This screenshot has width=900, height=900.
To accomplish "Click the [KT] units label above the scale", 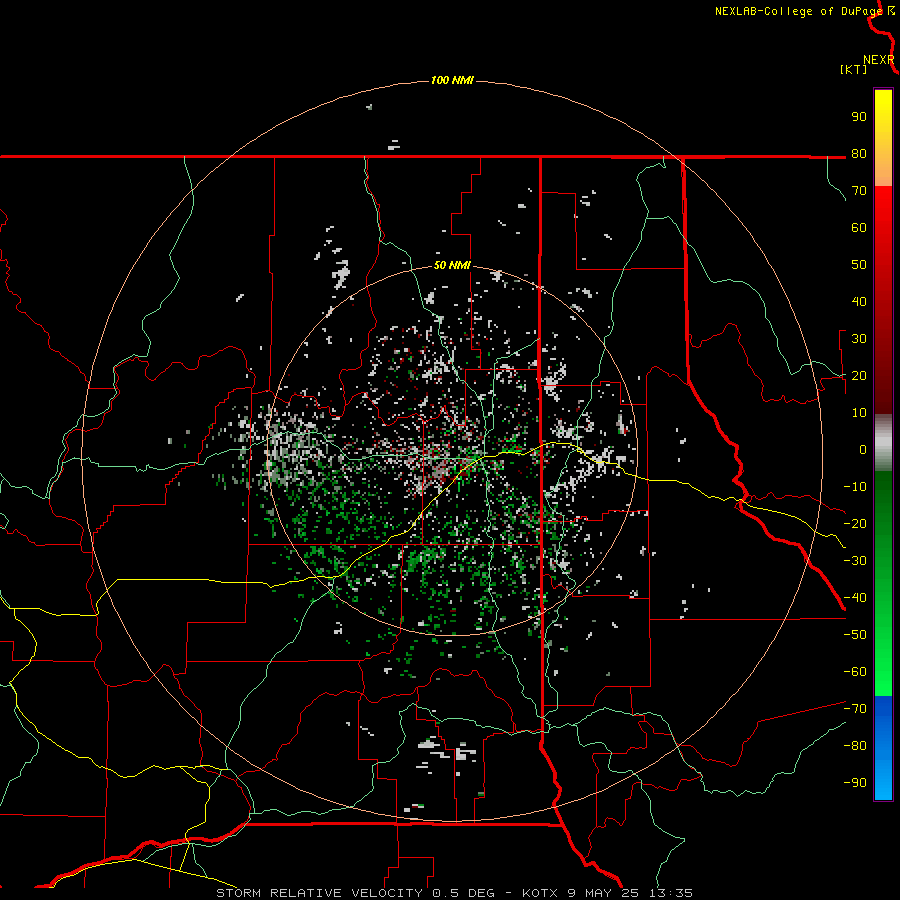I will 854,69.
